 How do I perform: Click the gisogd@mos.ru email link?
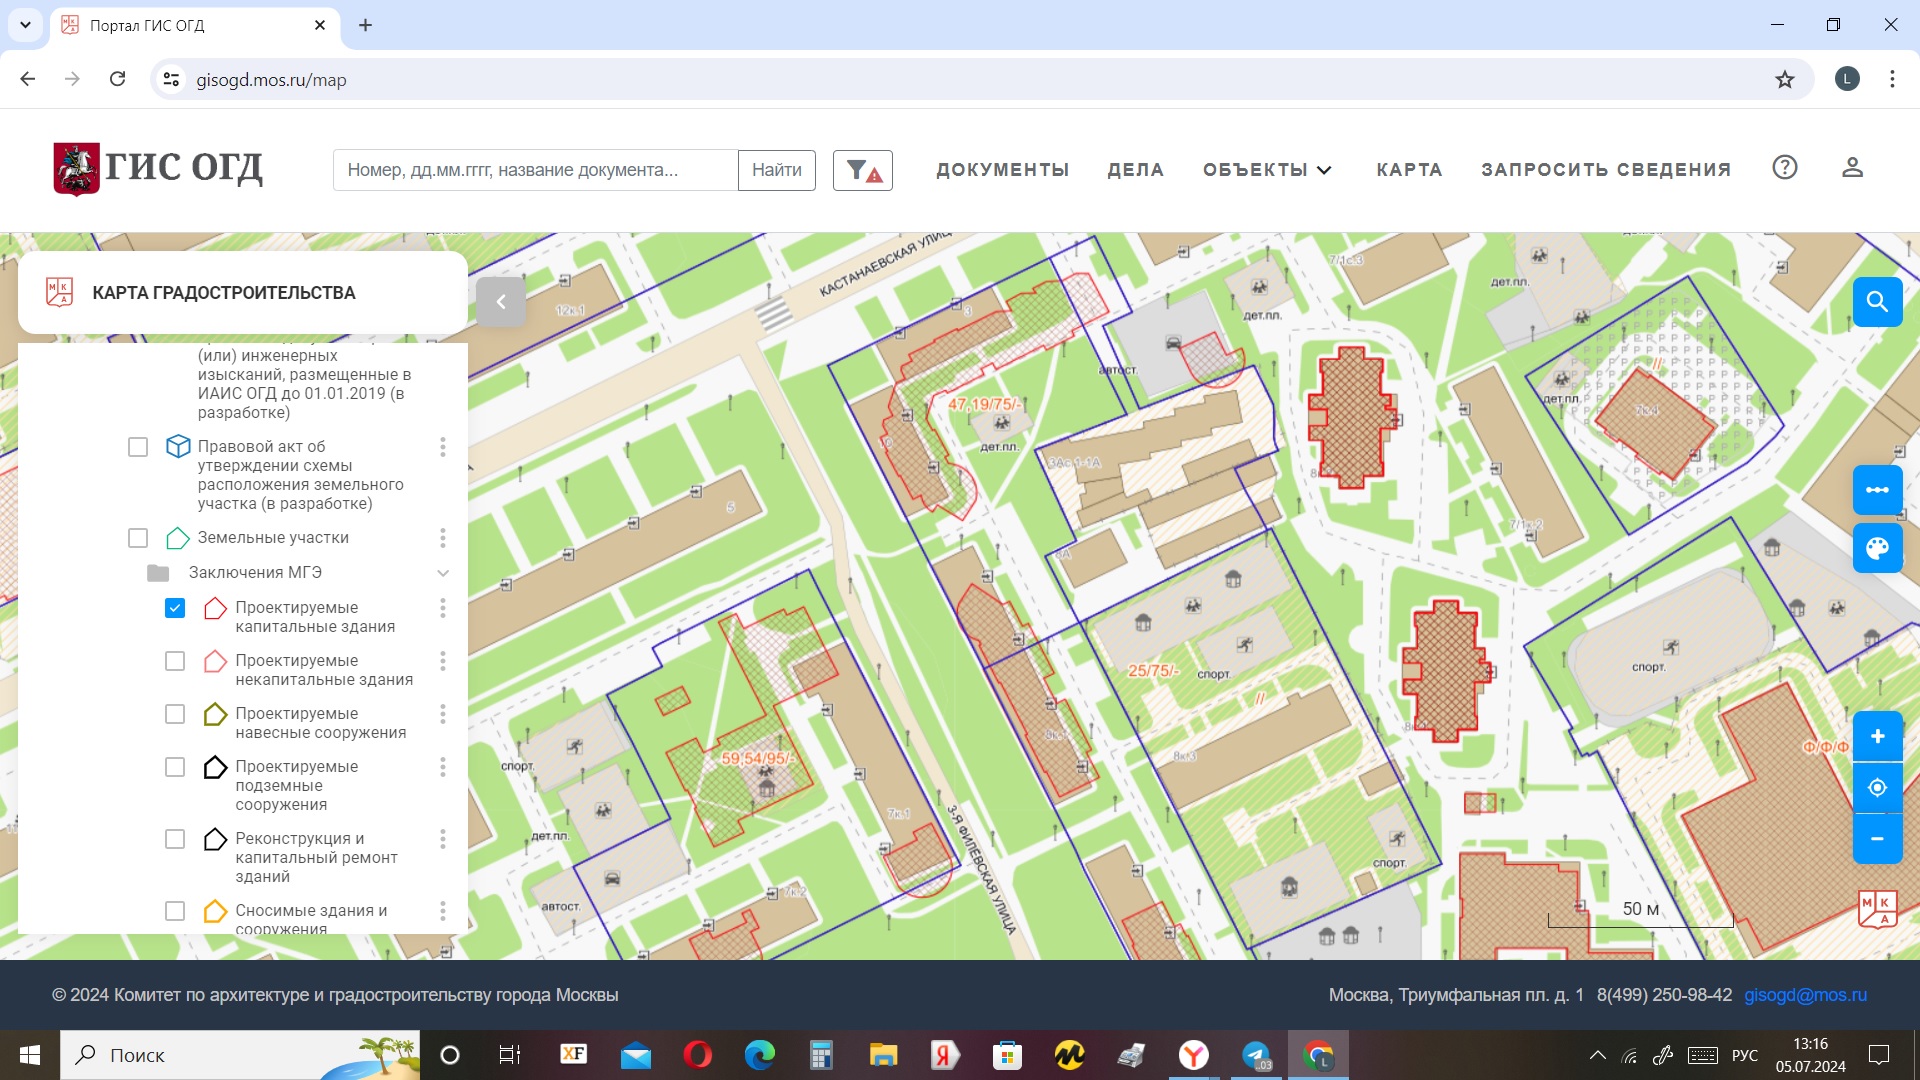pyautogui.click(x=1805, y=995)
